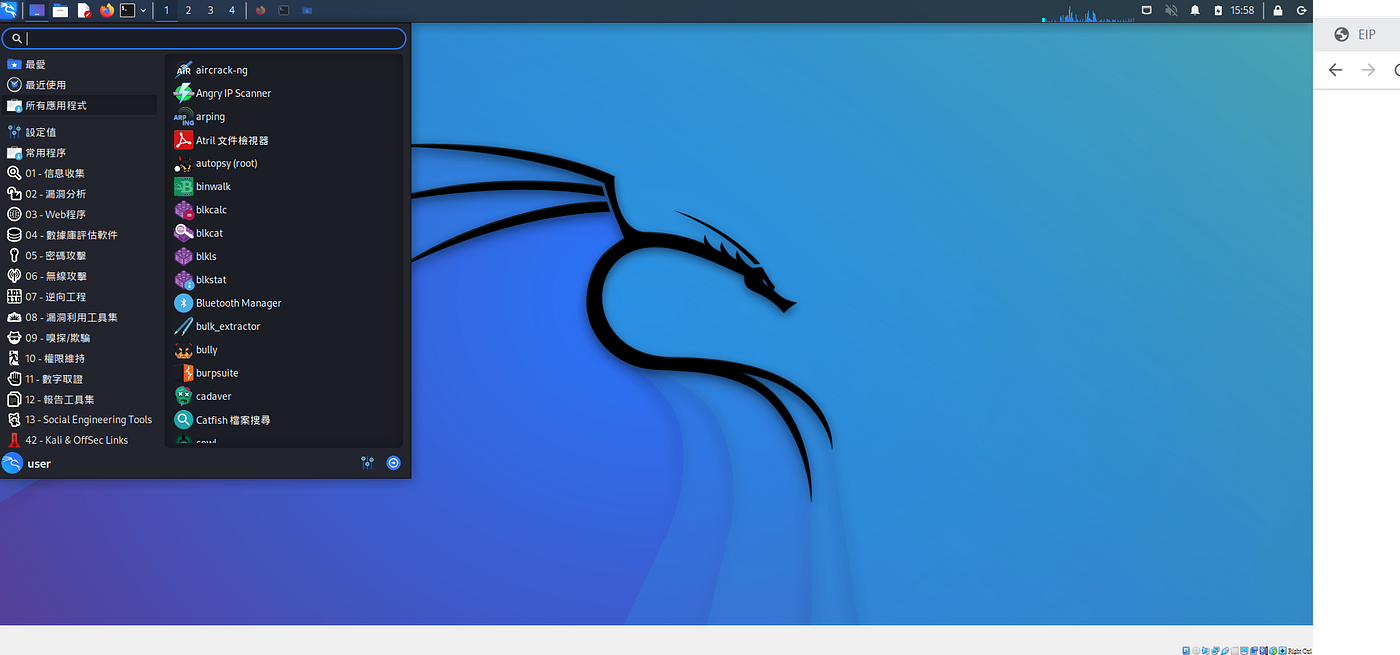Switch to workspace 2
Screen dimensions: 1400x655
[187, 10]
